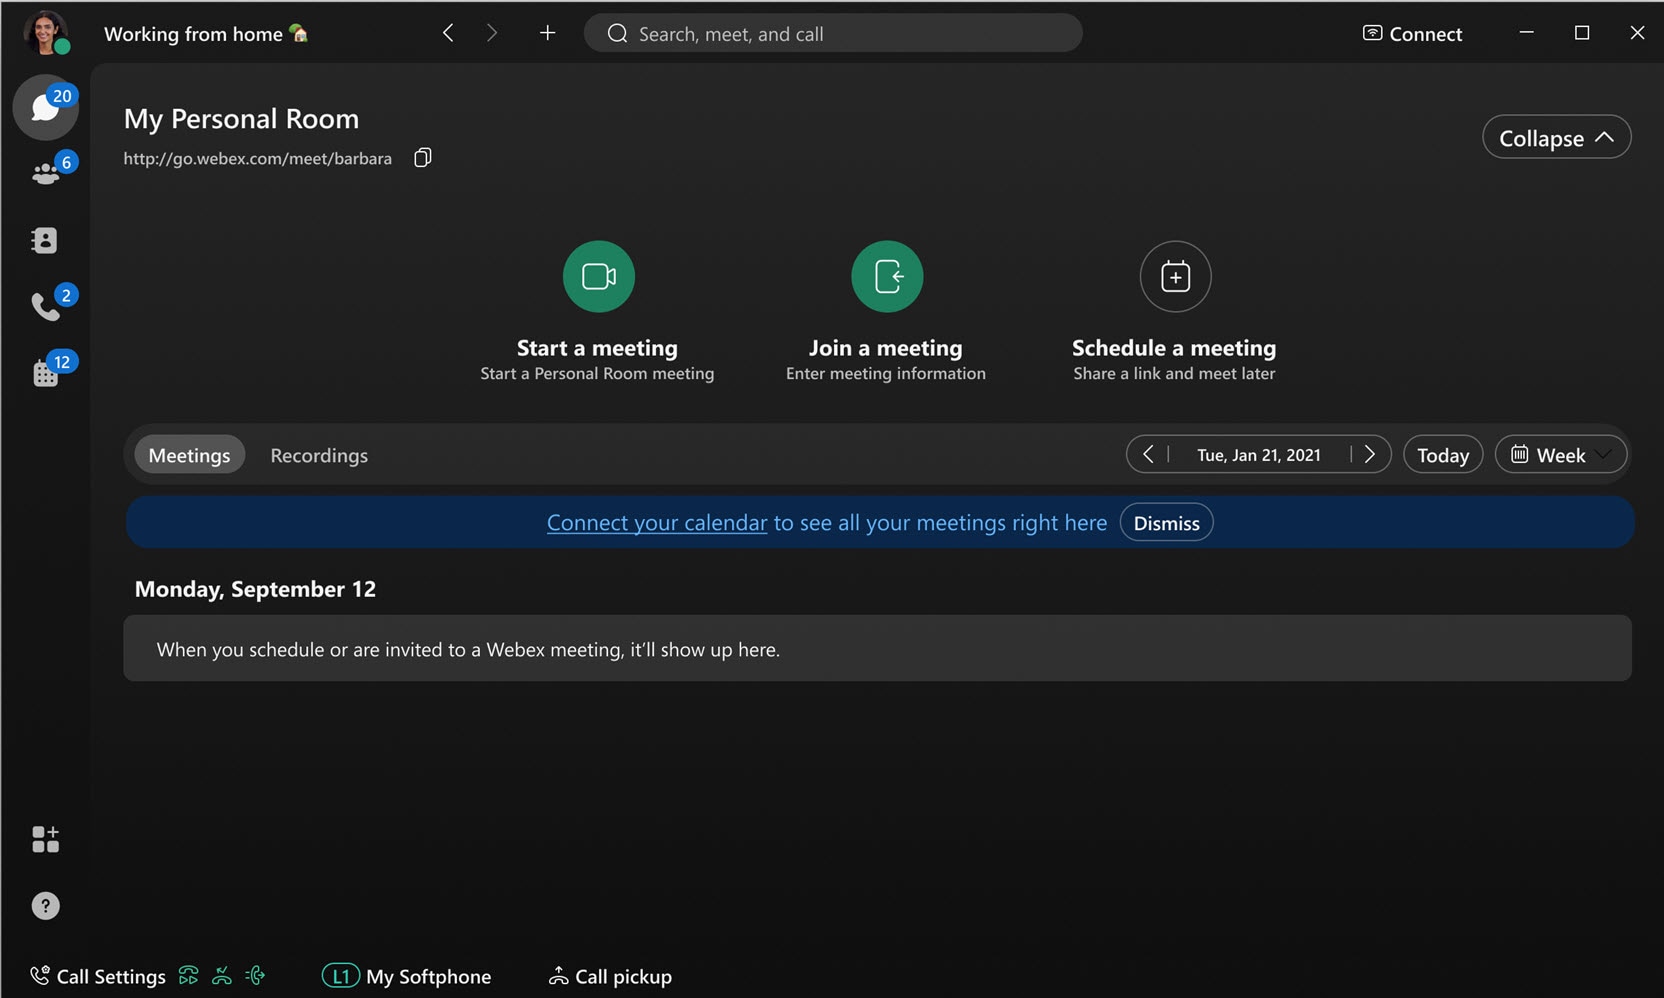Focus the Search, meet, and call field
This screenshot has height=998, width=1664.
click(x=833, y=33)
